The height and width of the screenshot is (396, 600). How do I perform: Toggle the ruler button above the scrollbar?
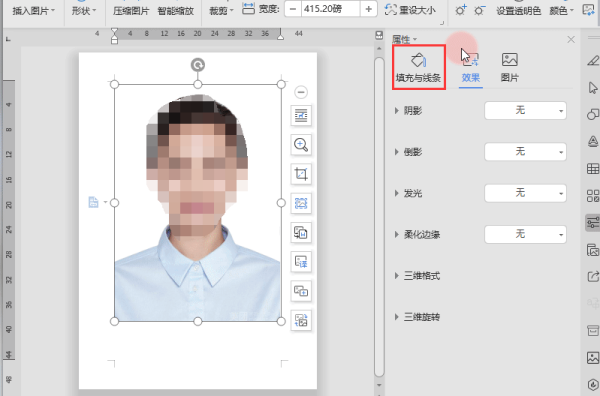click(x=379, y=35)
